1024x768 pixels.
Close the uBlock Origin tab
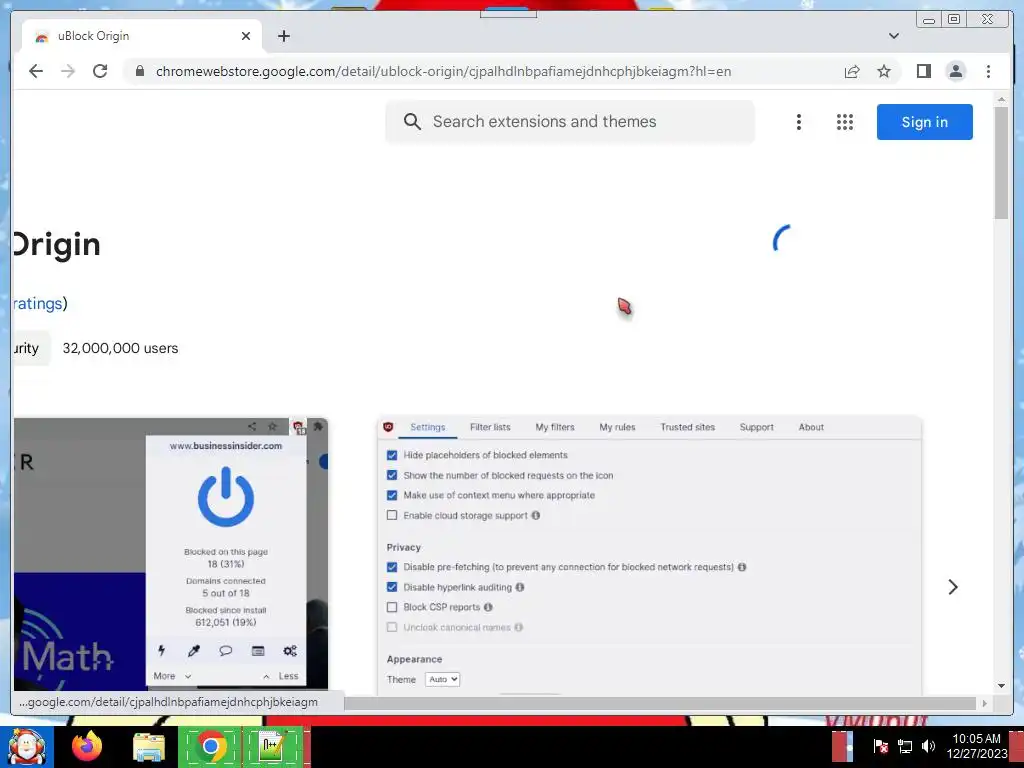coord(246,36)
